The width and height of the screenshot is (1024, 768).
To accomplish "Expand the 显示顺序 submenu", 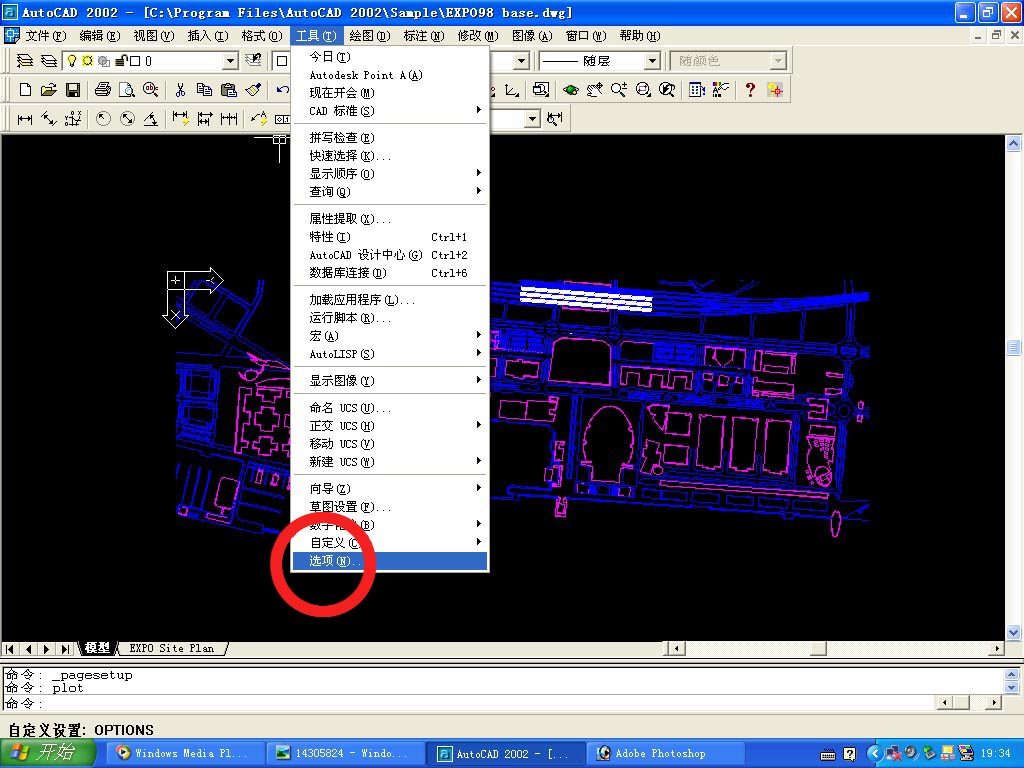I will coord(390,174).
